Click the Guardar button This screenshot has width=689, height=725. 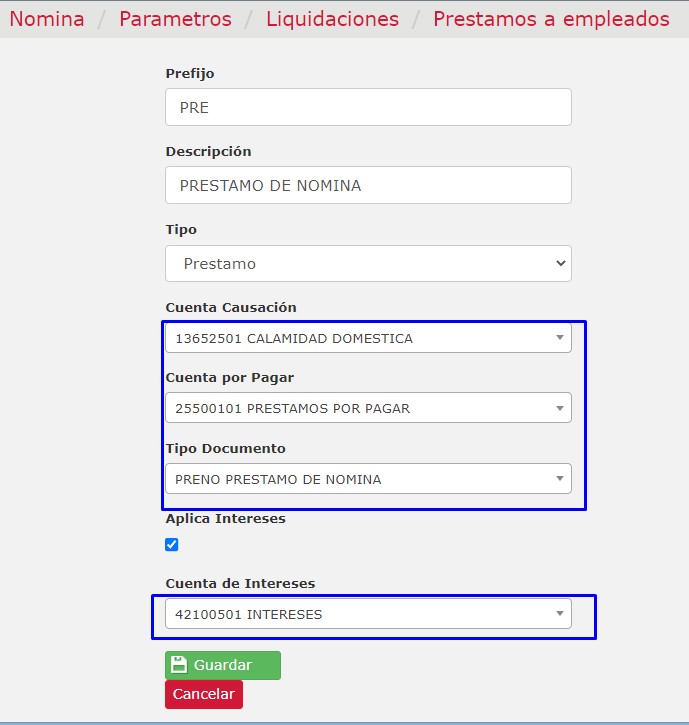223,665
